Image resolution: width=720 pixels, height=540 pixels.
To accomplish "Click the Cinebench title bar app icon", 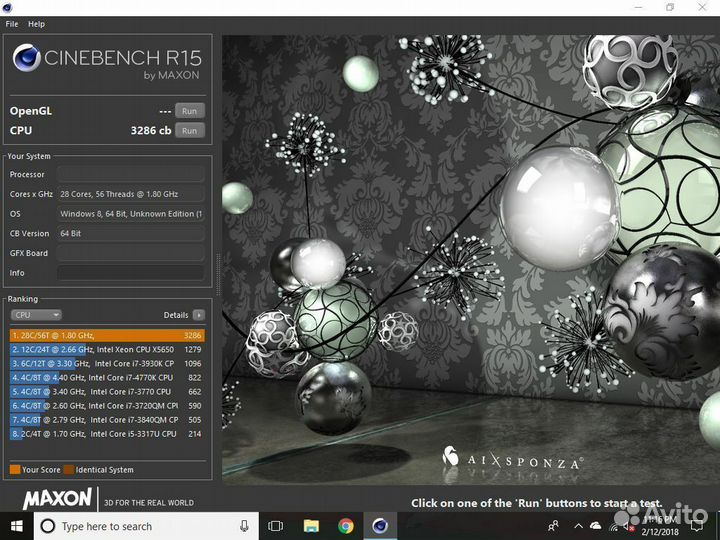I will pos(7,7).
